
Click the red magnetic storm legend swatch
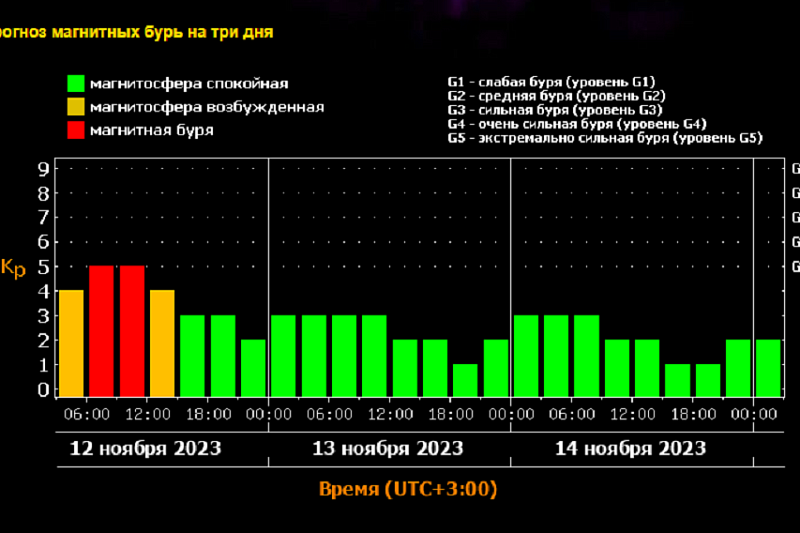coord(76,130)
